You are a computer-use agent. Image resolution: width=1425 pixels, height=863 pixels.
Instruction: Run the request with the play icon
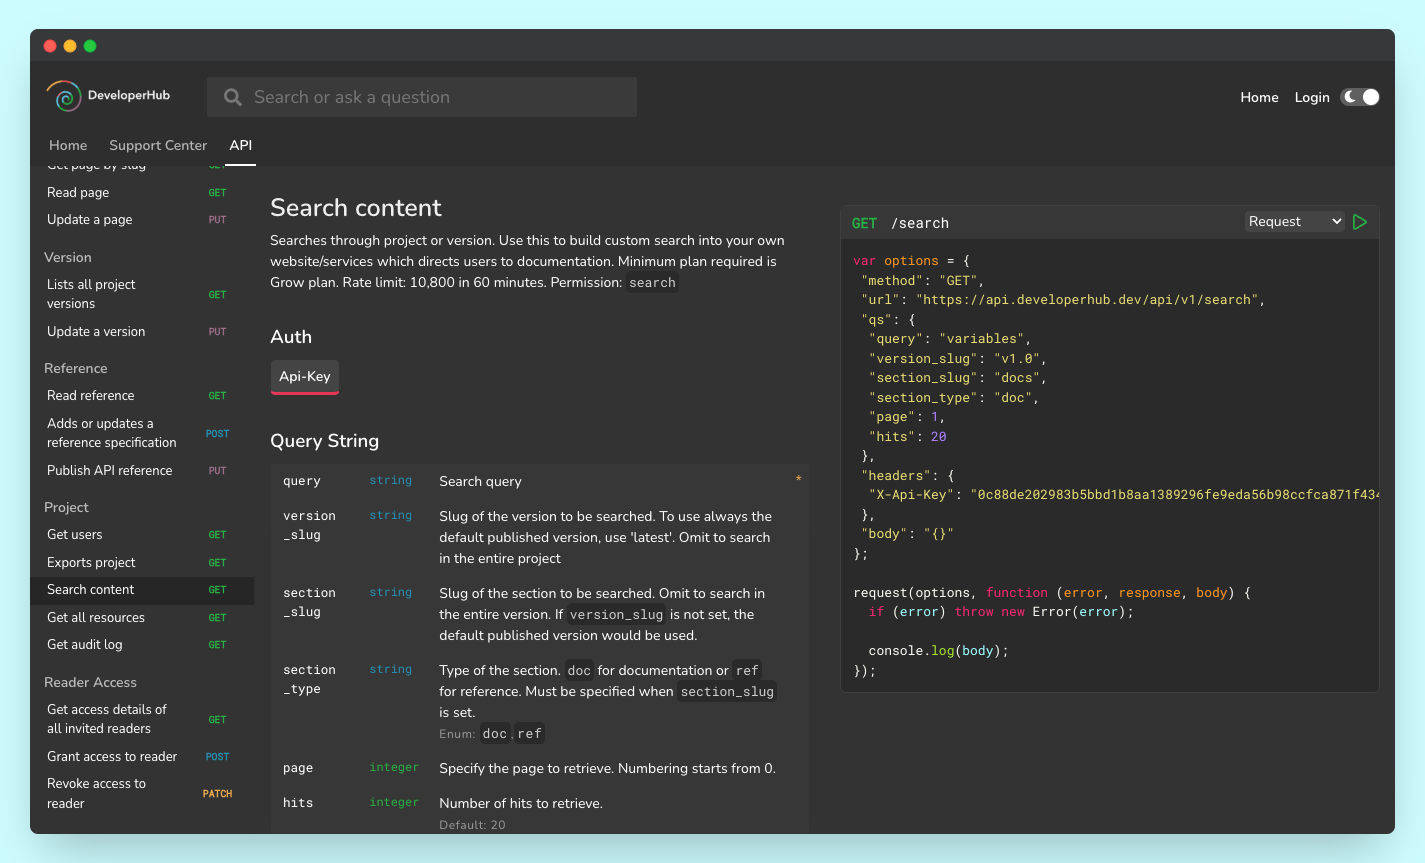coord(1360,222)
